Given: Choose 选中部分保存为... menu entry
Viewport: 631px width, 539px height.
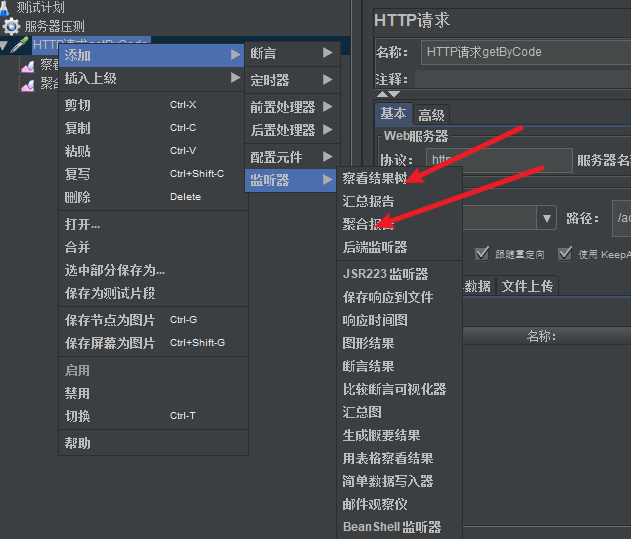Looking at the screenshot, I should (x=153, y=270).
